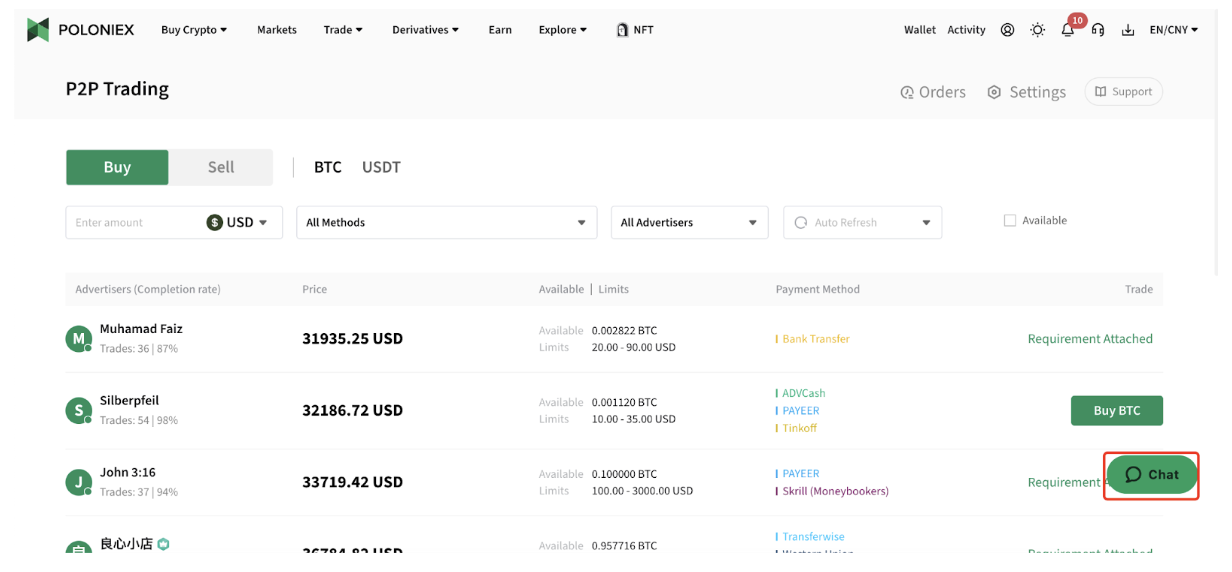The height and width of the screenshot is (572, 1232).
Task: Click the download app icon
Action: 1128,30
